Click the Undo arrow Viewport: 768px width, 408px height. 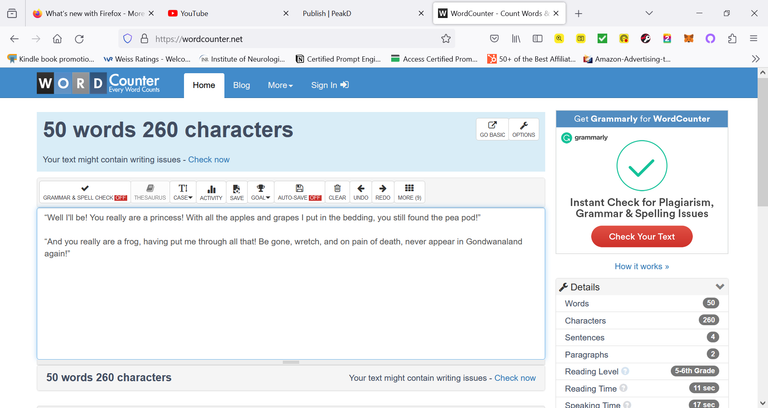pyautogui.click(x=360, y=192)
